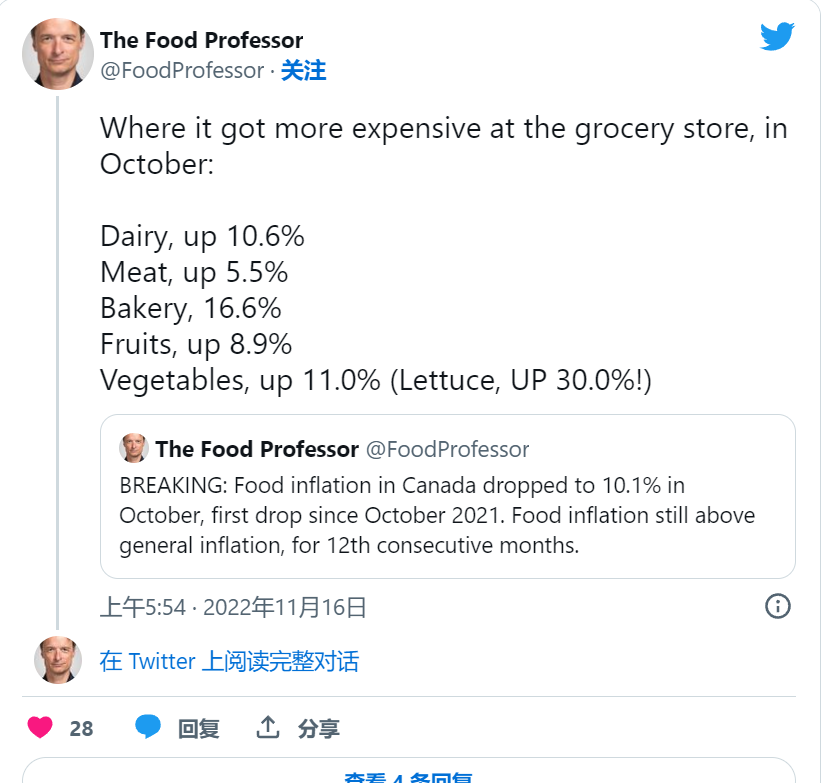Click the 回复 reply button label
The image size is (825, 783).
(198, 729)
